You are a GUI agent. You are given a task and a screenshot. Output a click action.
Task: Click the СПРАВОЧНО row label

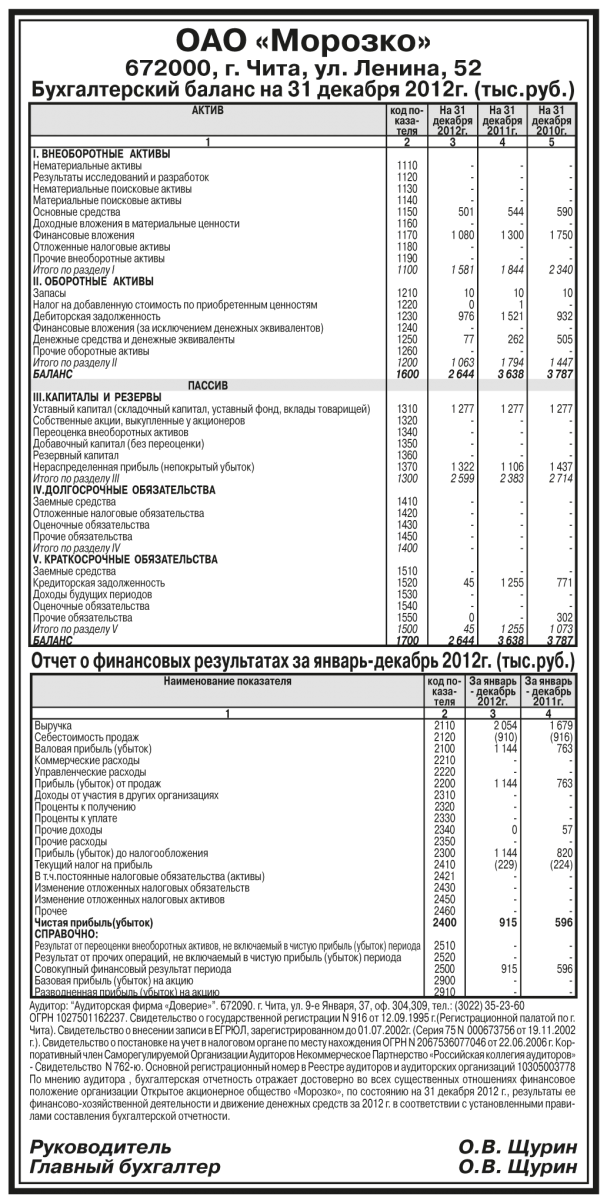click(x=62, y=933)
